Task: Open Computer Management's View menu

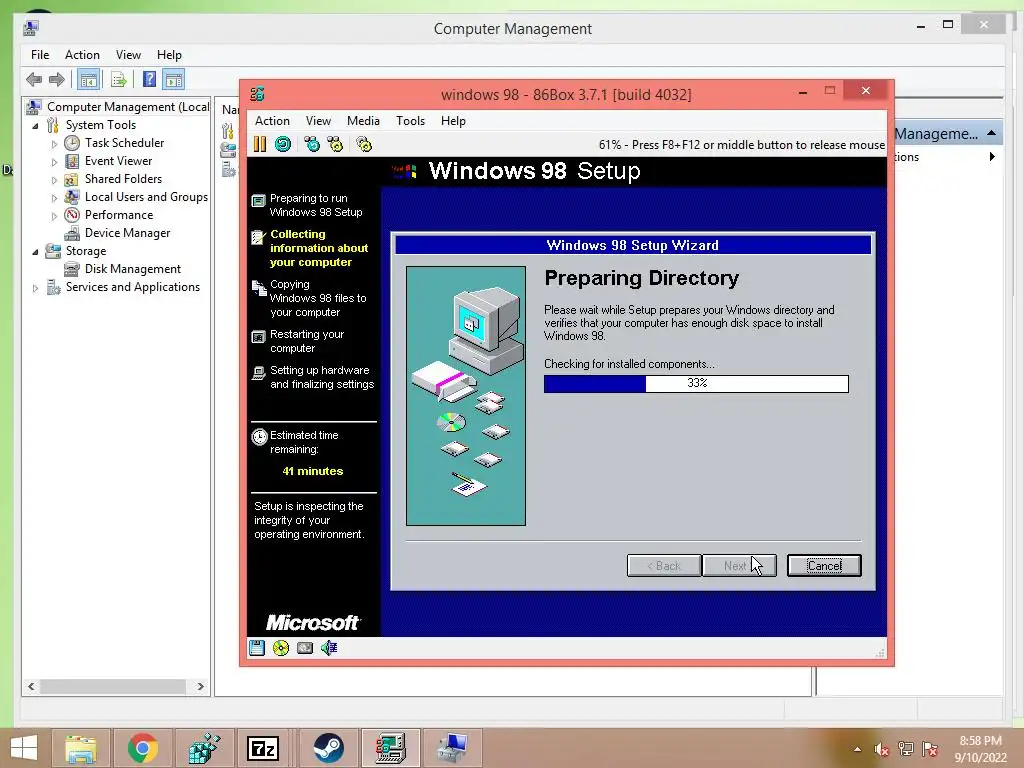Action: (128, 55)
